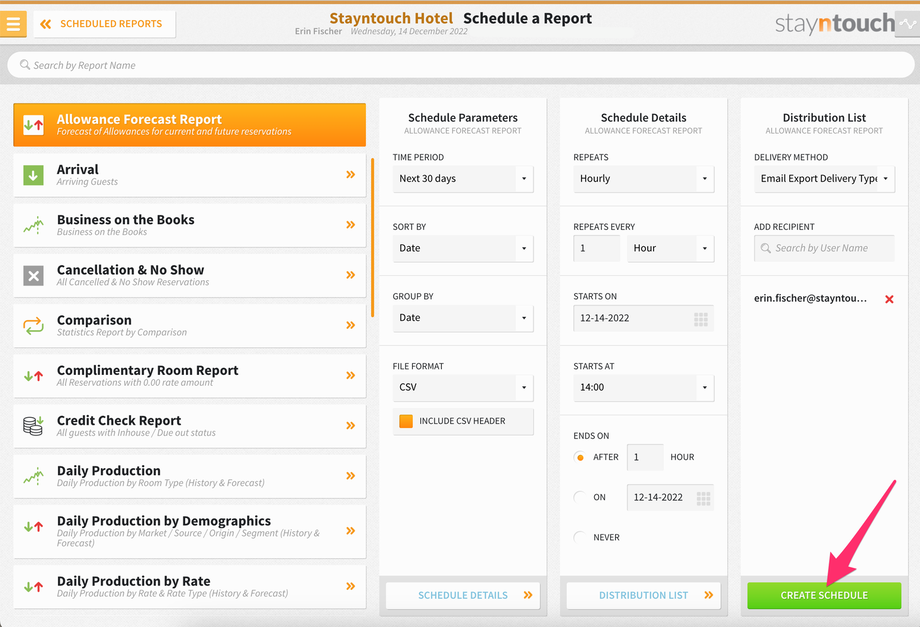The image size is (920, 627).
Task: Open the Credit Check Report chevron
Action: click(x=350, y=425)
